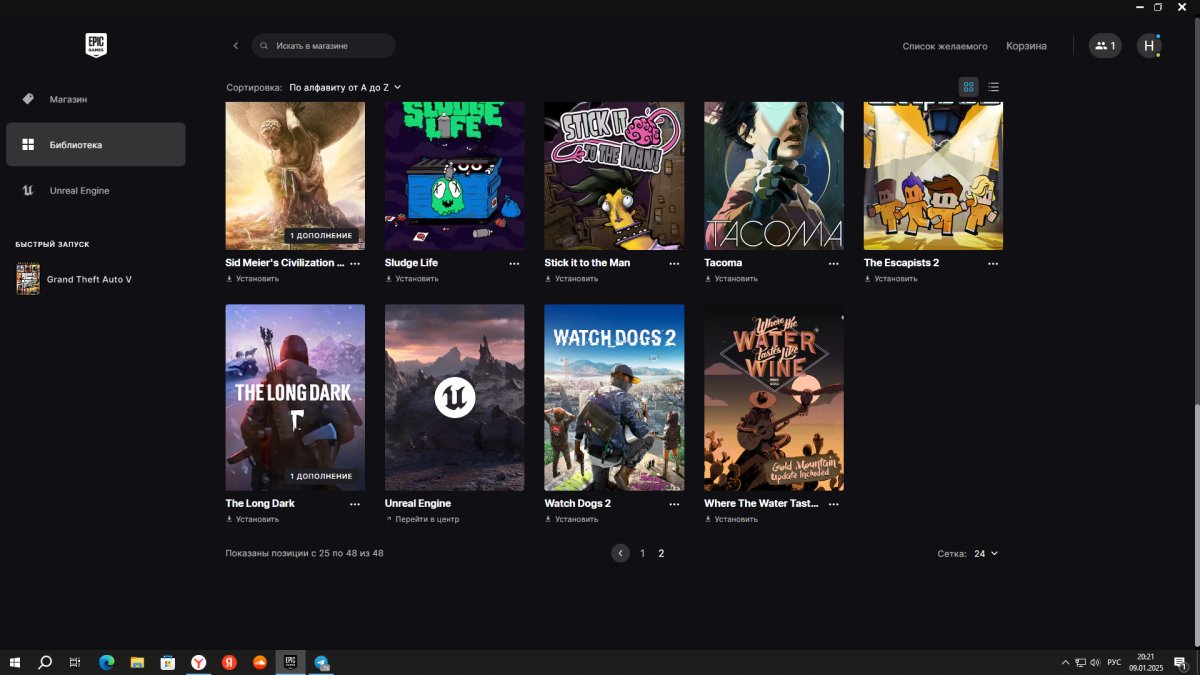Install Tacoma
The width and height of the screenshot is (1200, 675).
coord(732,279)
